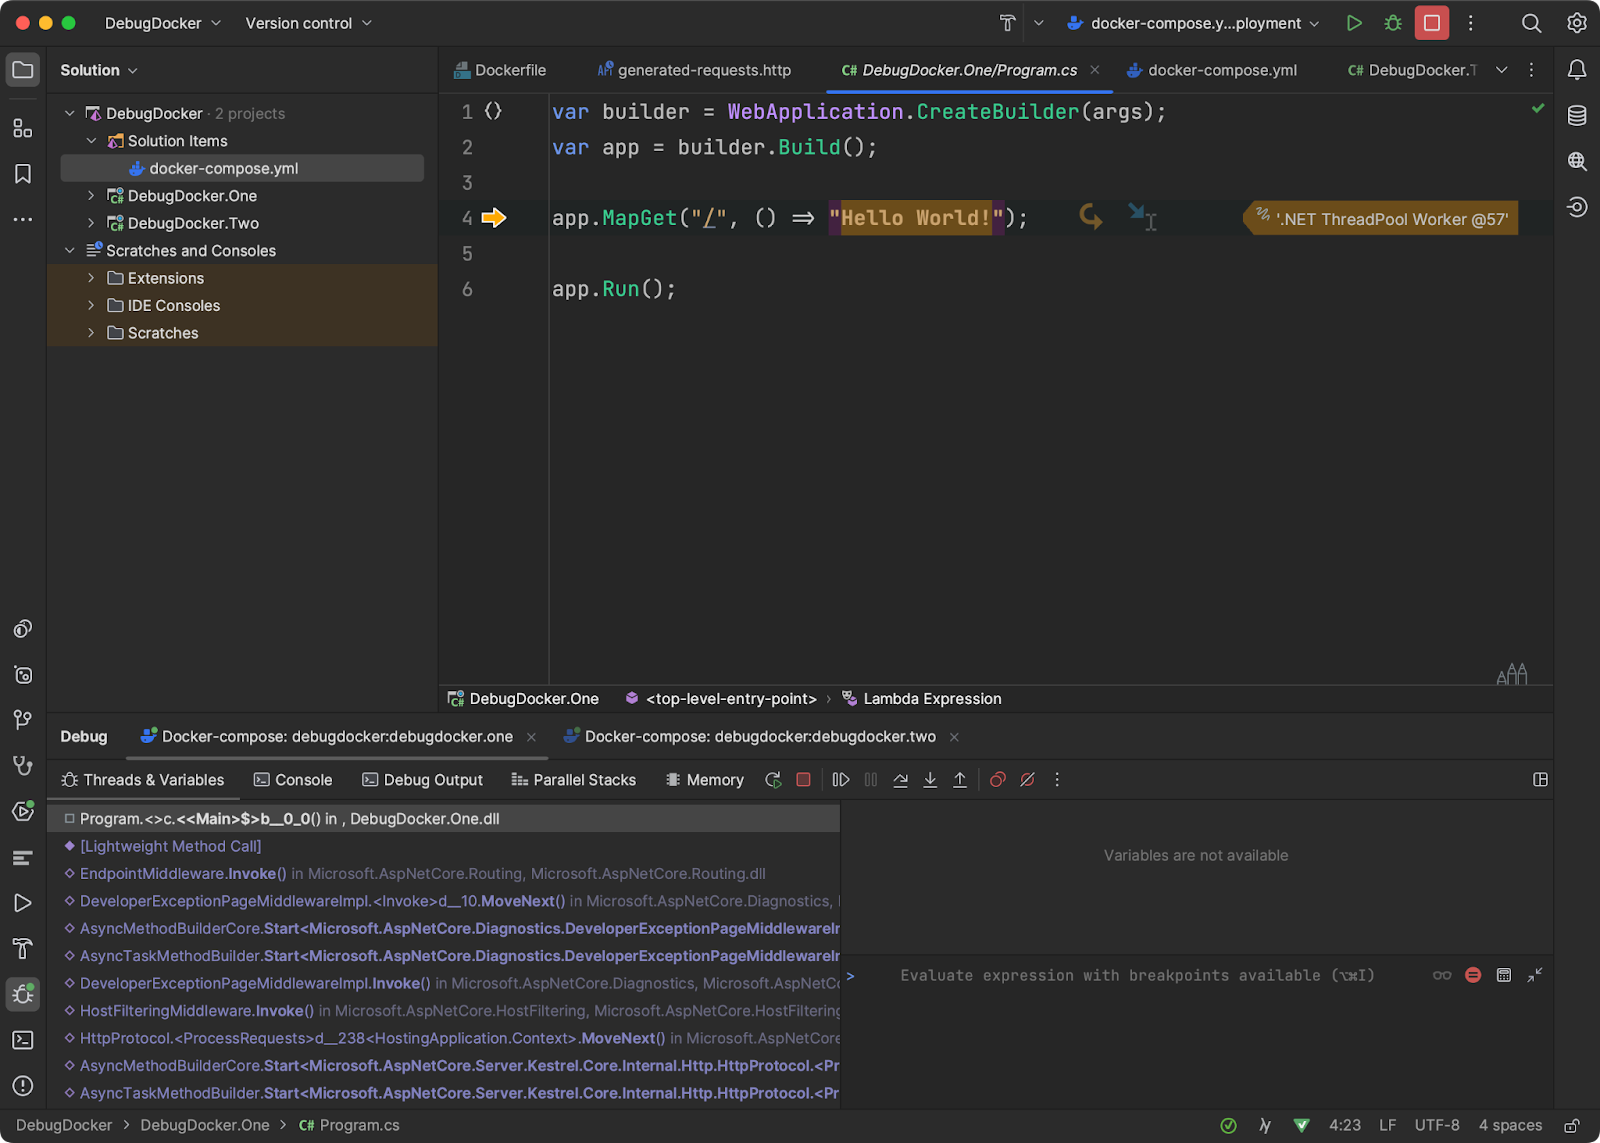Switch to the Parallel Stacks tab

[573, 780]
